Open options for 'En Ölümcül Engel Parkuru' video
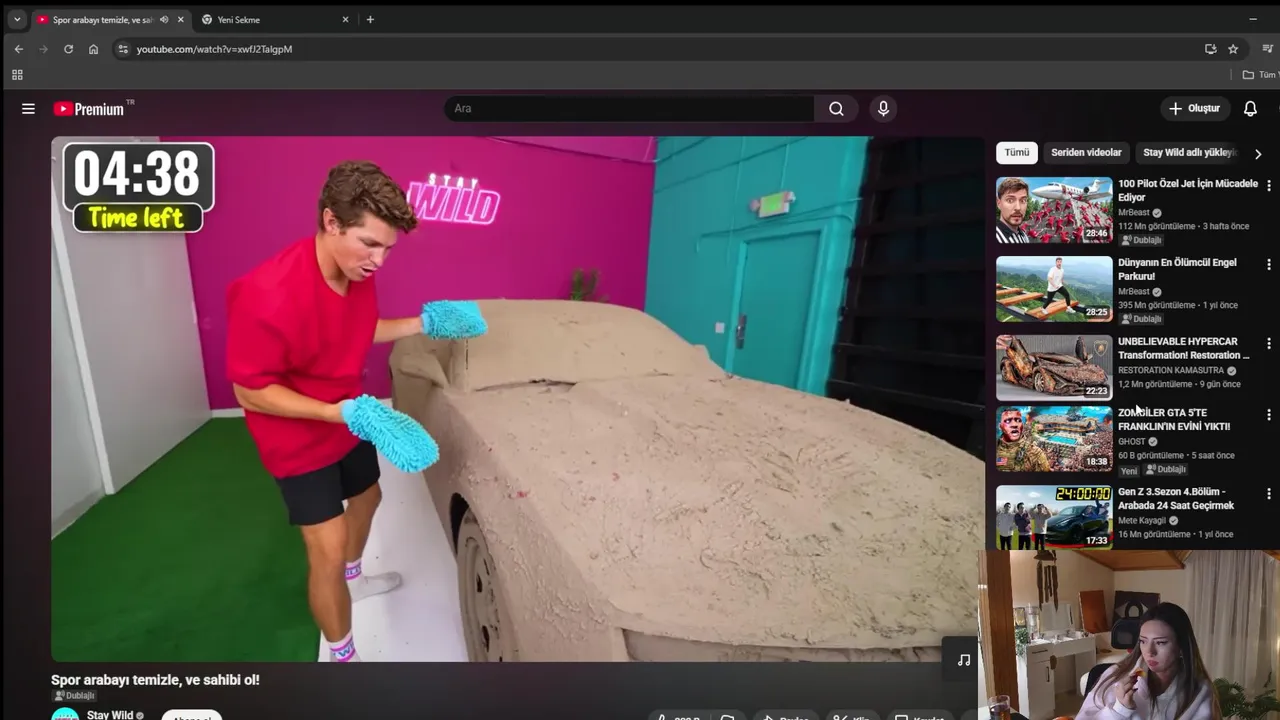The height and width of the screenshot is (720, 1280). [x=1269, y=265]
